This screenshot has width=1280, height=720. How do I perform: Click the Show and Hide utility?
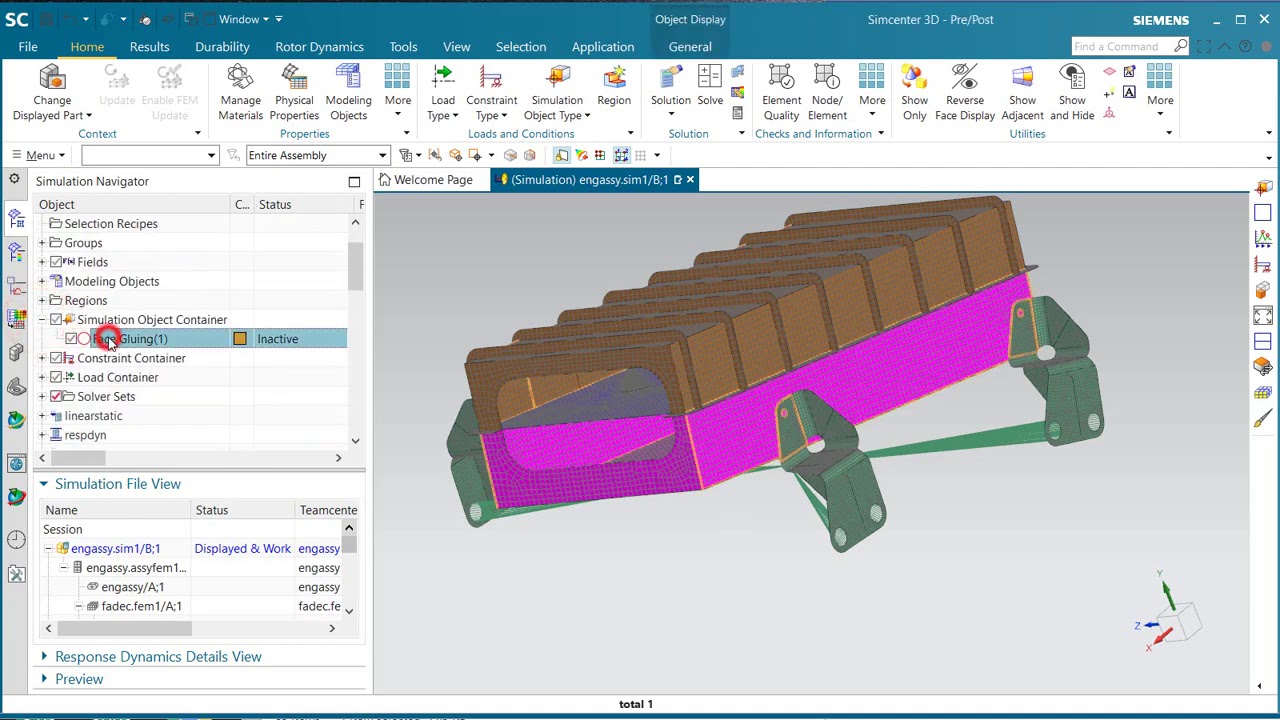click(1072, 93)
